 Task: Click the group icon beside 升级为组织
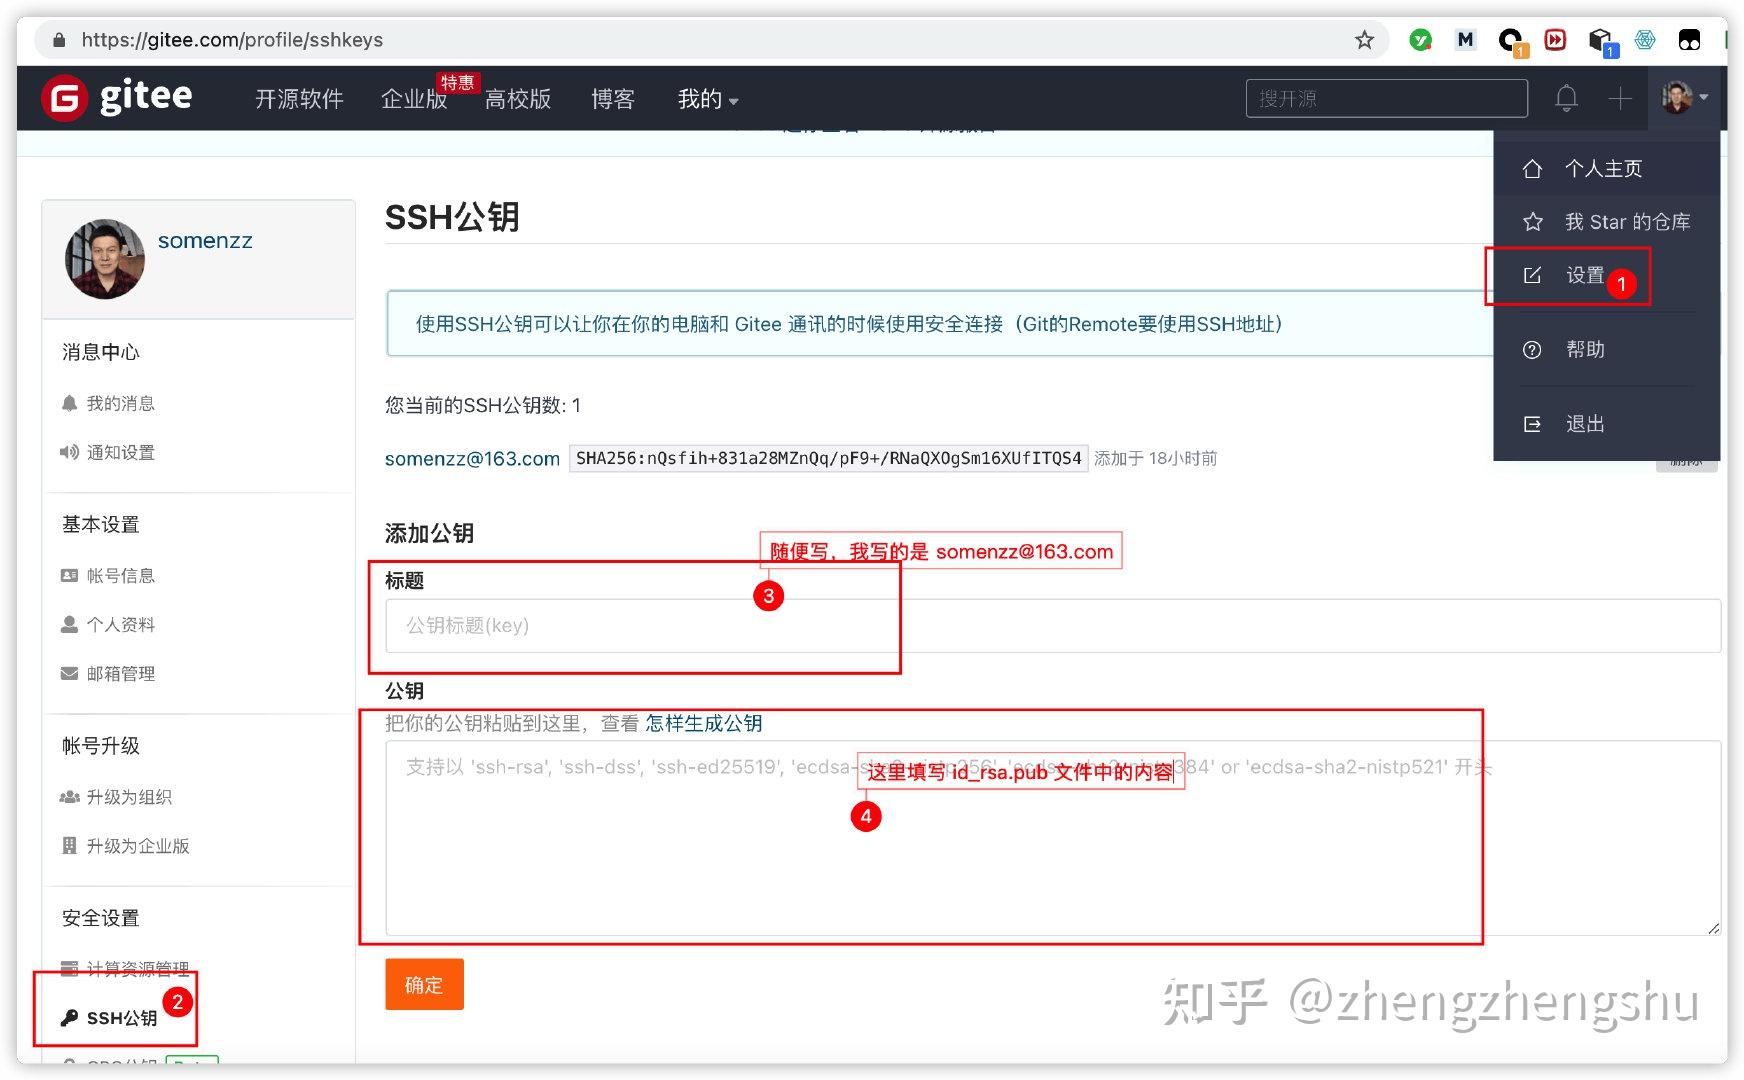70,797
